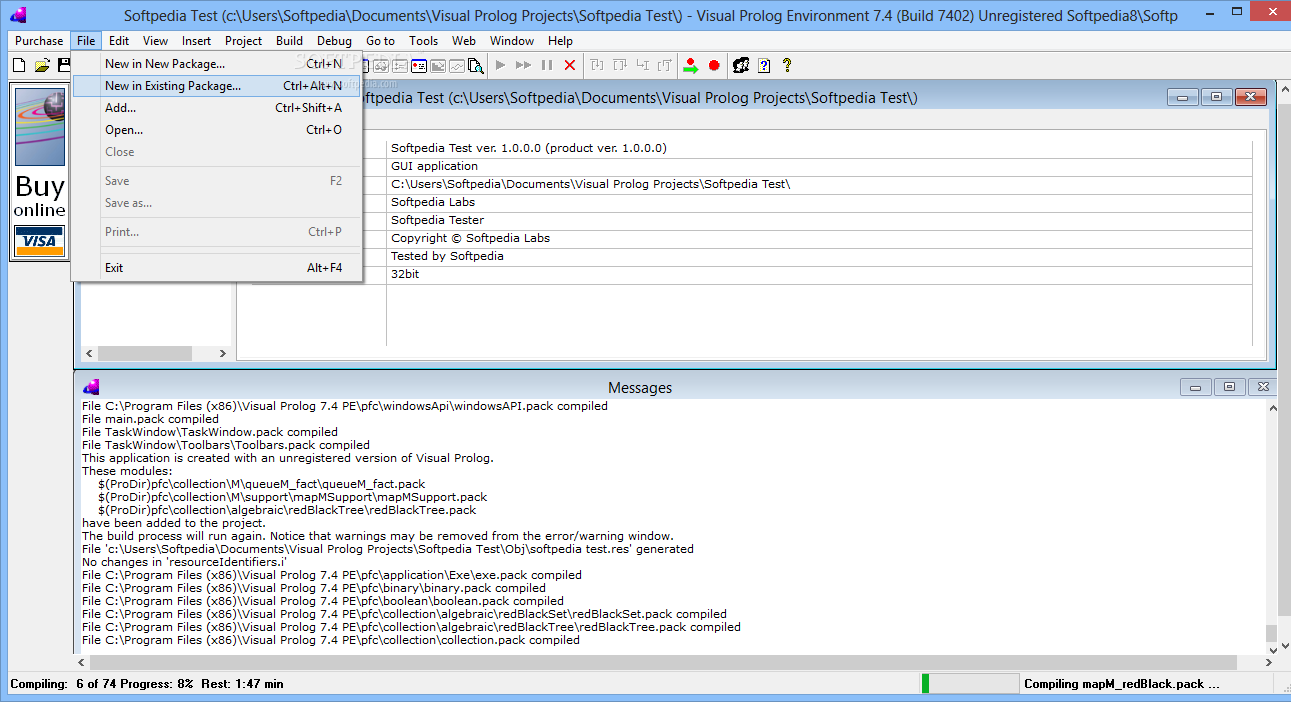This screenshot has height=702, width=1291.
Task: Open the Help menu
Action: coord(560,41)
